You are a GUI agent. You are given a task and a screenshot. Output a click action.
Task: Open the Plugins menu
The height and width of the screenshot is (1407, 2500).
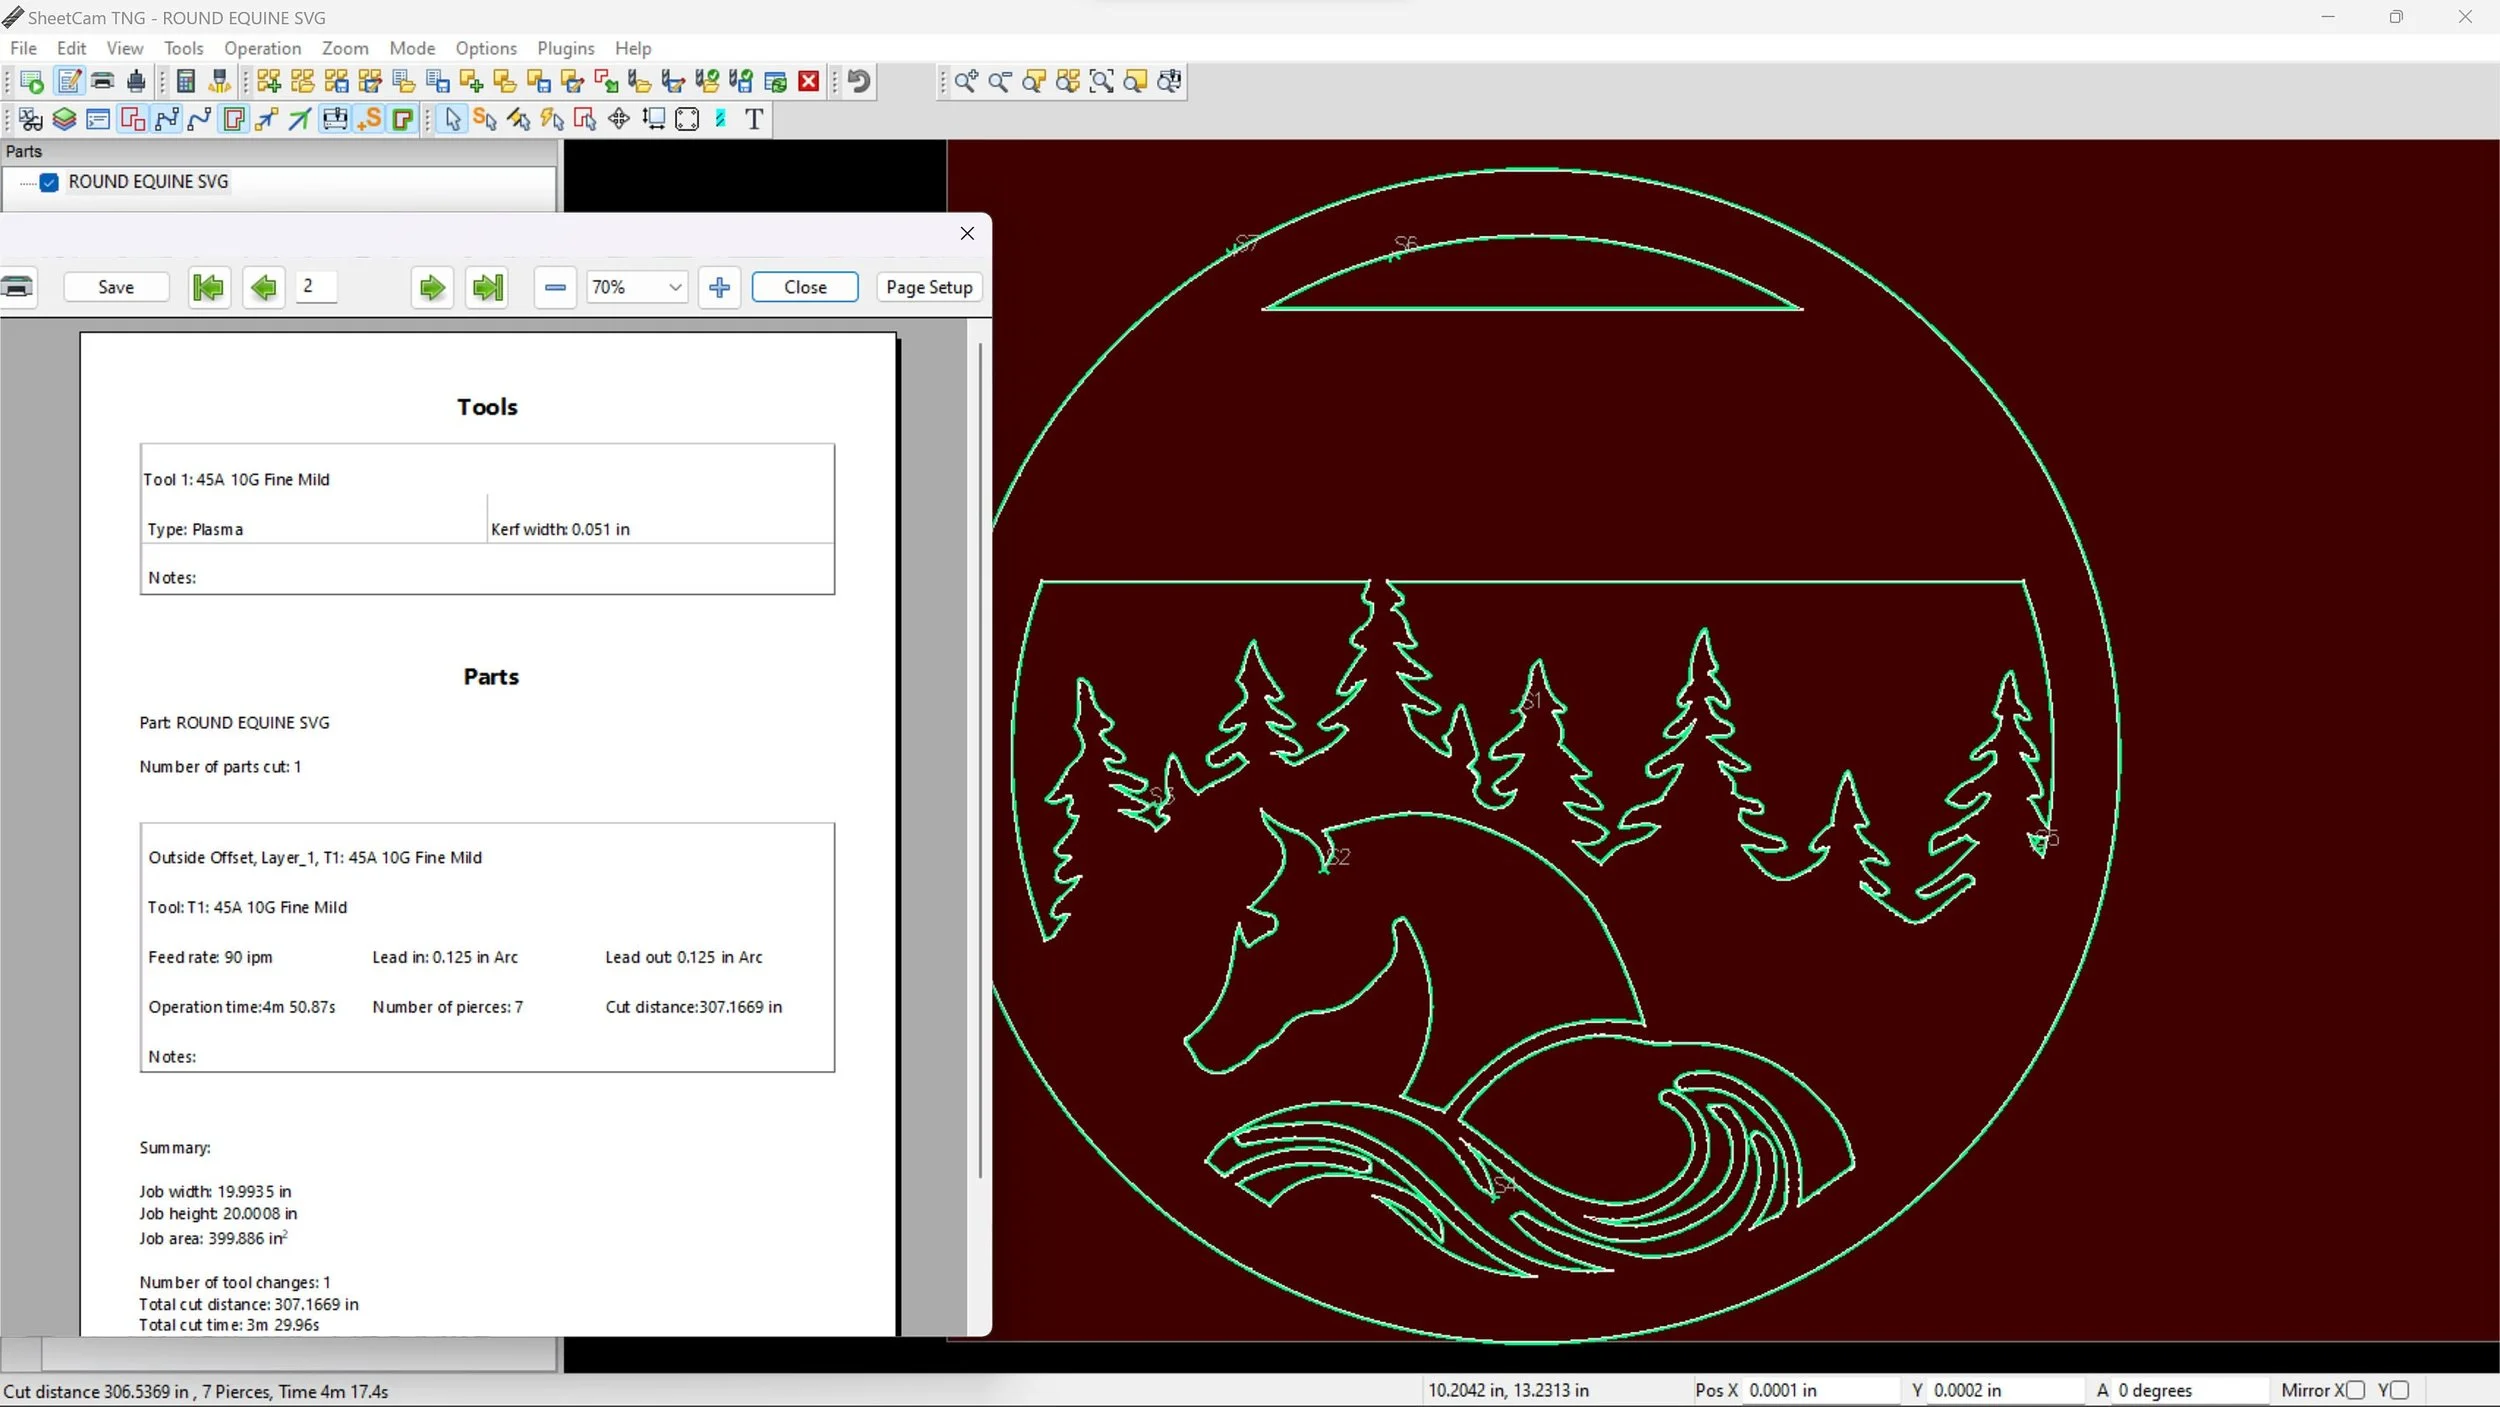tap(565, 48)
